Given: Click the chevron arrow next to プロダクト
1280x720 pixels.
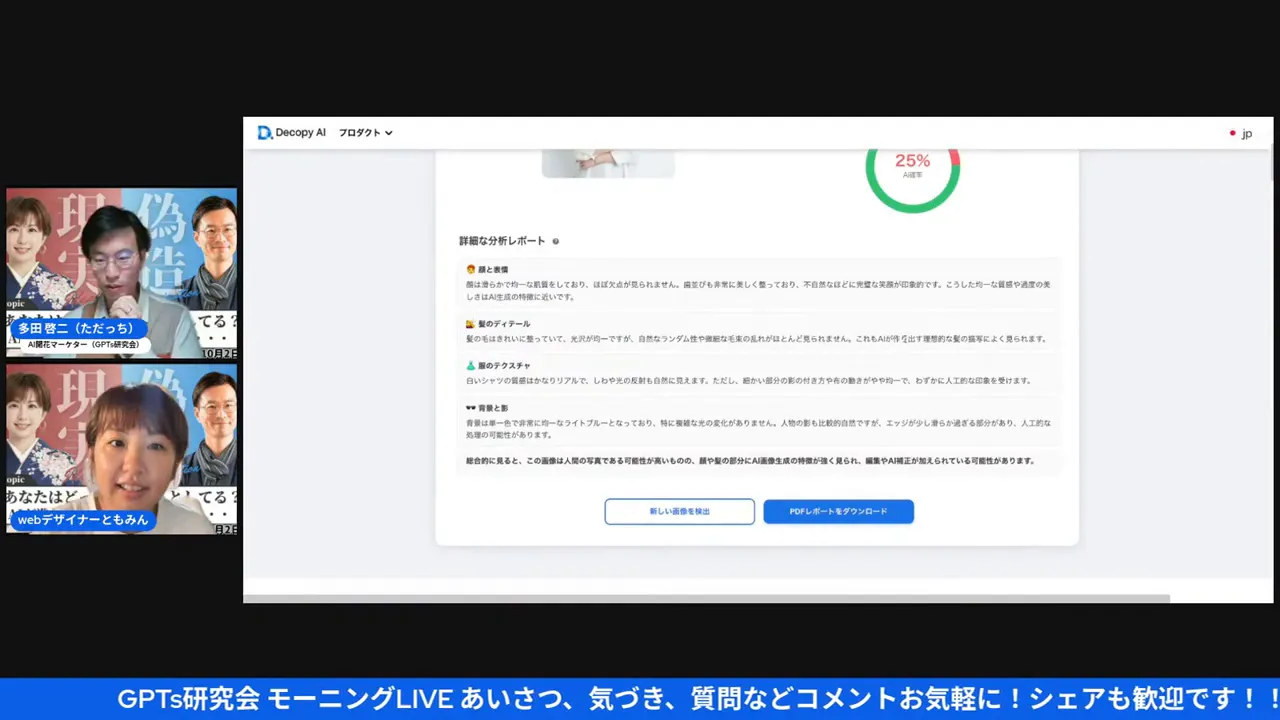Looking at the screenshot, I should pyautogui.click(x=389, y=133).
